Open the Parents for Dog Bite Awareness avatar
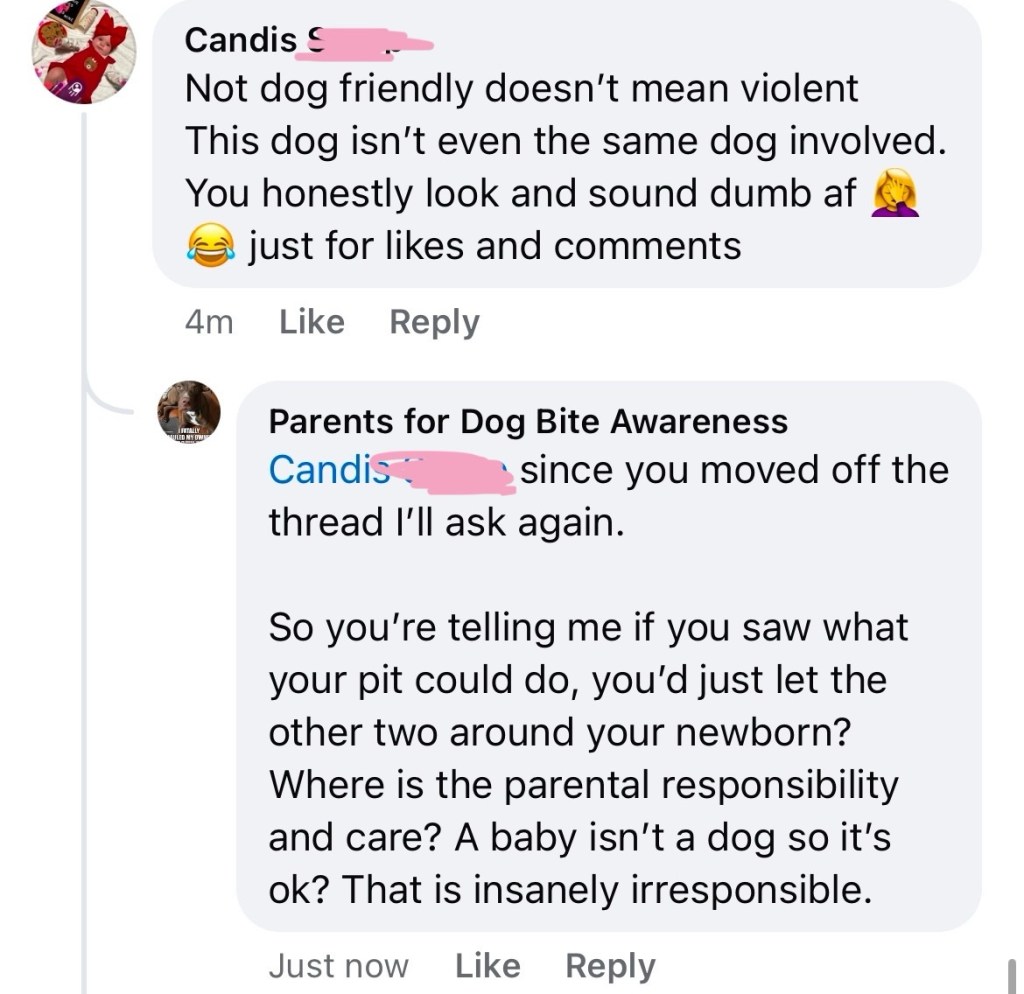This screenshot has width=1024, height=994. click(x=188, y=412)
